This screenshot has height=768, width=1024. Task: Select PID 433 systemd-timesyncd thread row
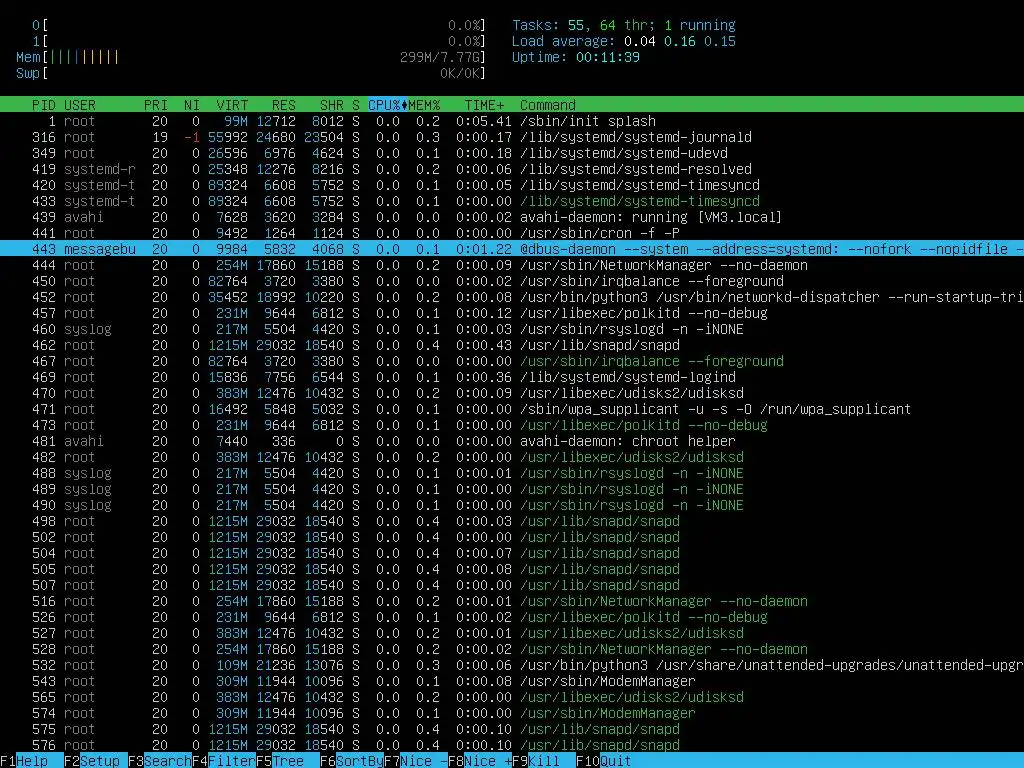point(512,201)
